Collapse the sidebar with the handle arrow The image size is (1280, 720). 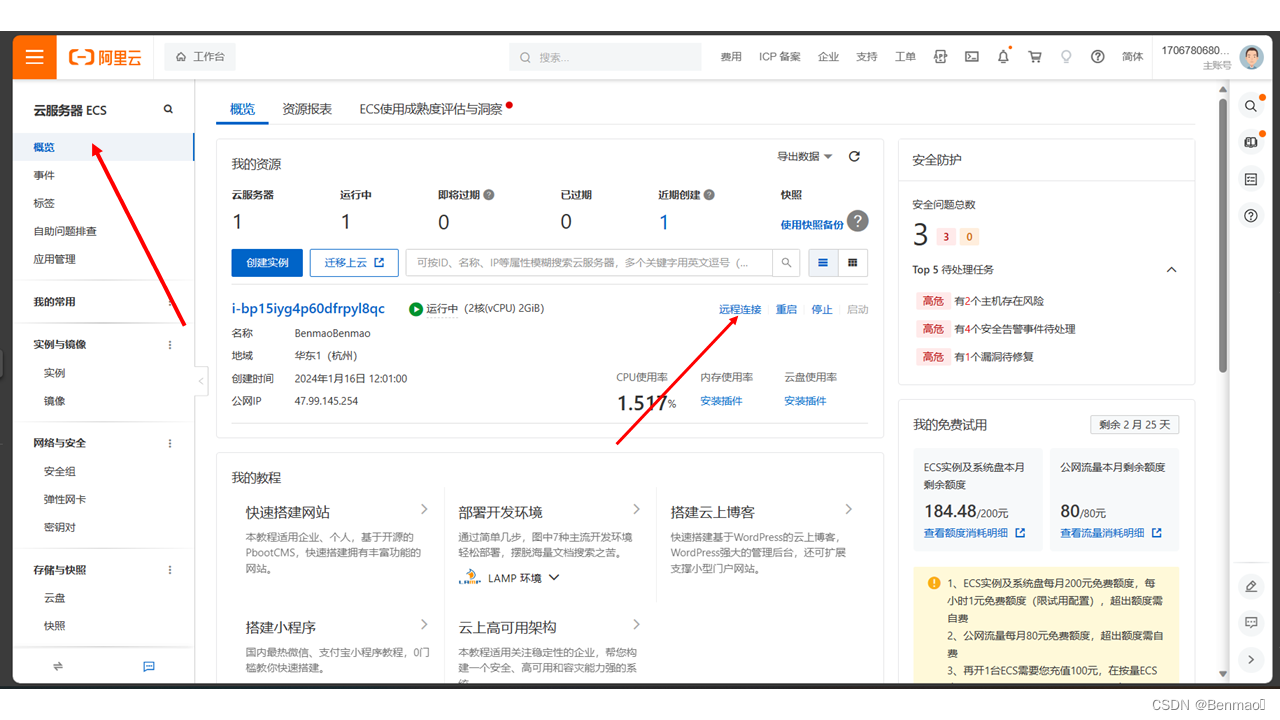[x=201, y=381]
